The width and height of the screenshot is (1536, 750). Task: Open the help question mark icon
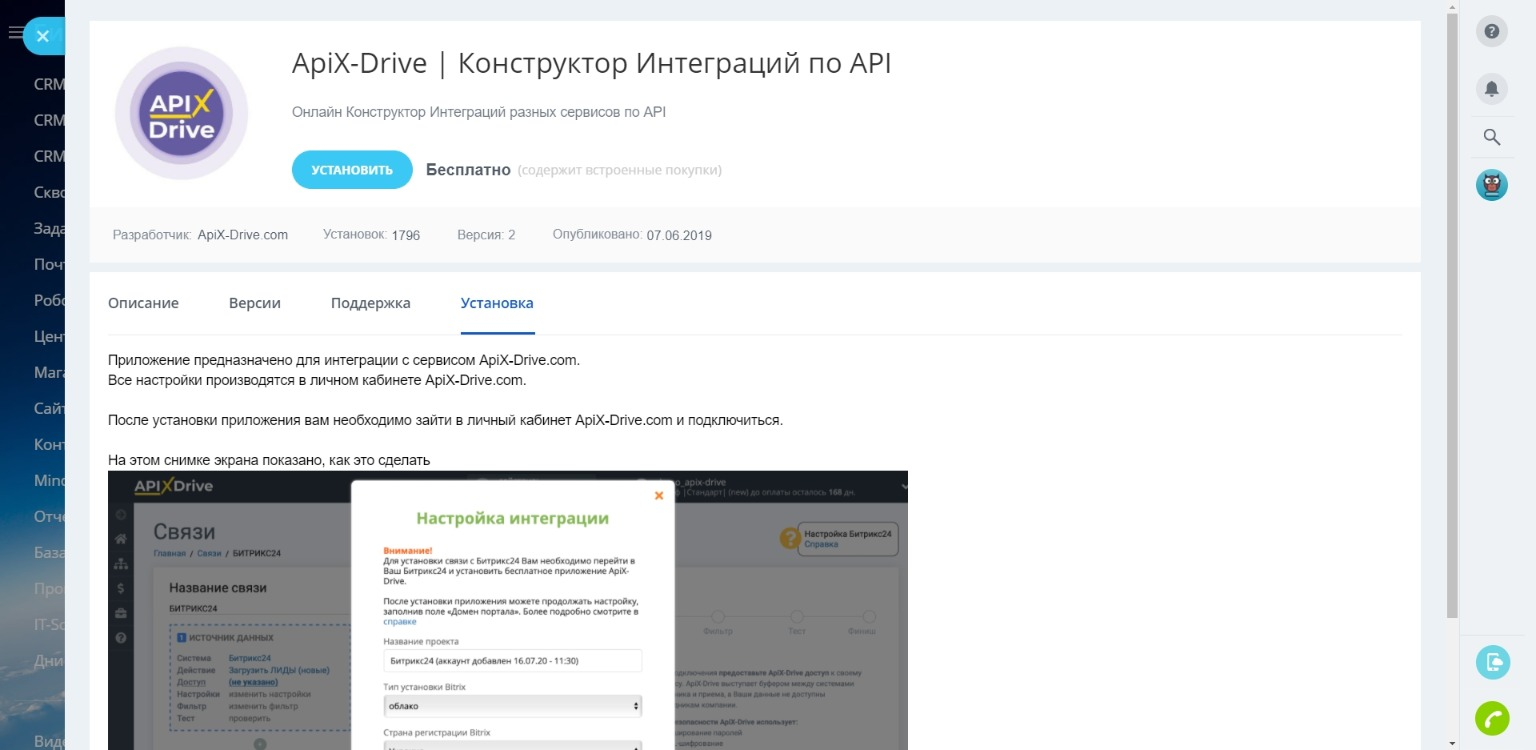[1491, 31]
